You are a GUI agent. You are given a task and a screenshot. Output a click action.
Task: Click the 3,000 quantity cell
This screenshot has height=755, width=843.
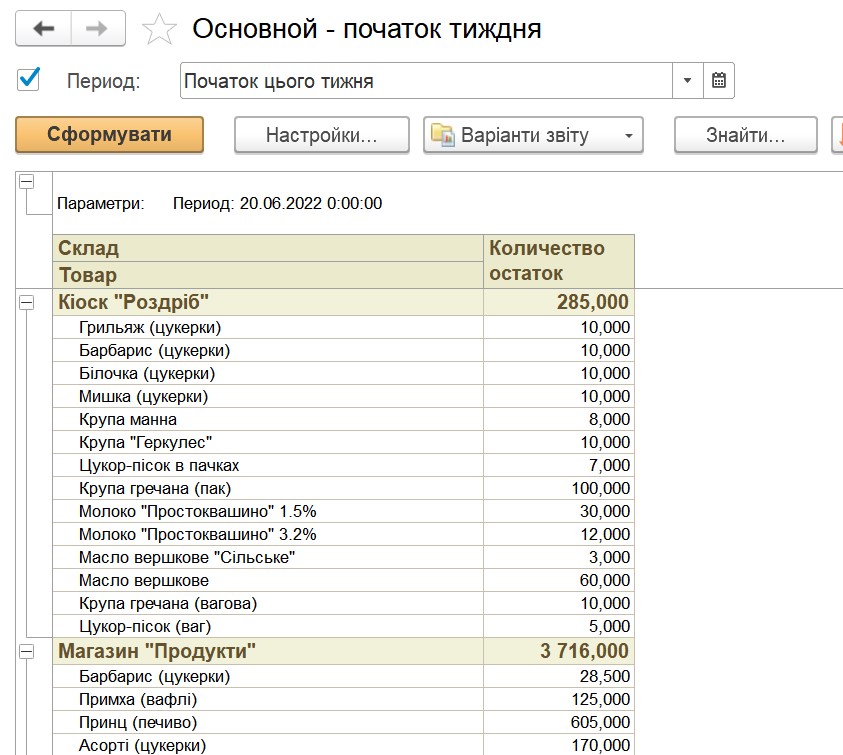click(x=559, y=557)
